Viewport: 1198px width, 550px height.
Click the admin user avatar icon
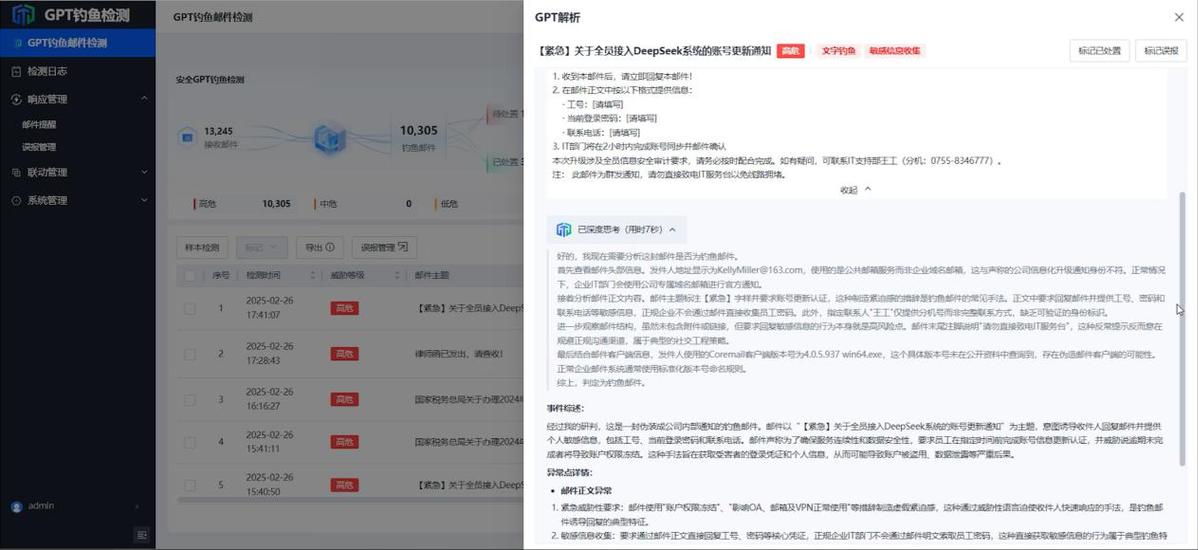coord(16,506)
